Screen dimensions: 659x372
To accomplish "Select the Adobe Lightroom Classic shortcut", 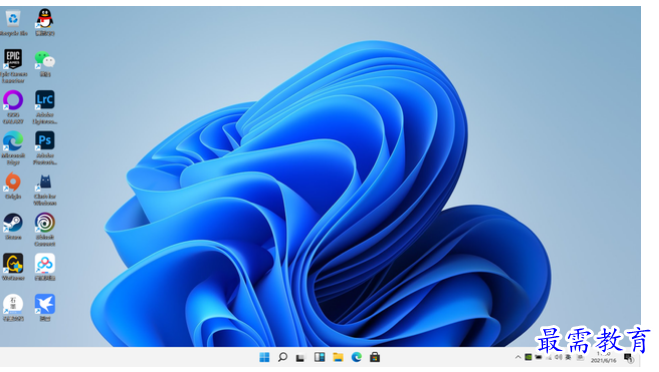I will coord(45,106).
